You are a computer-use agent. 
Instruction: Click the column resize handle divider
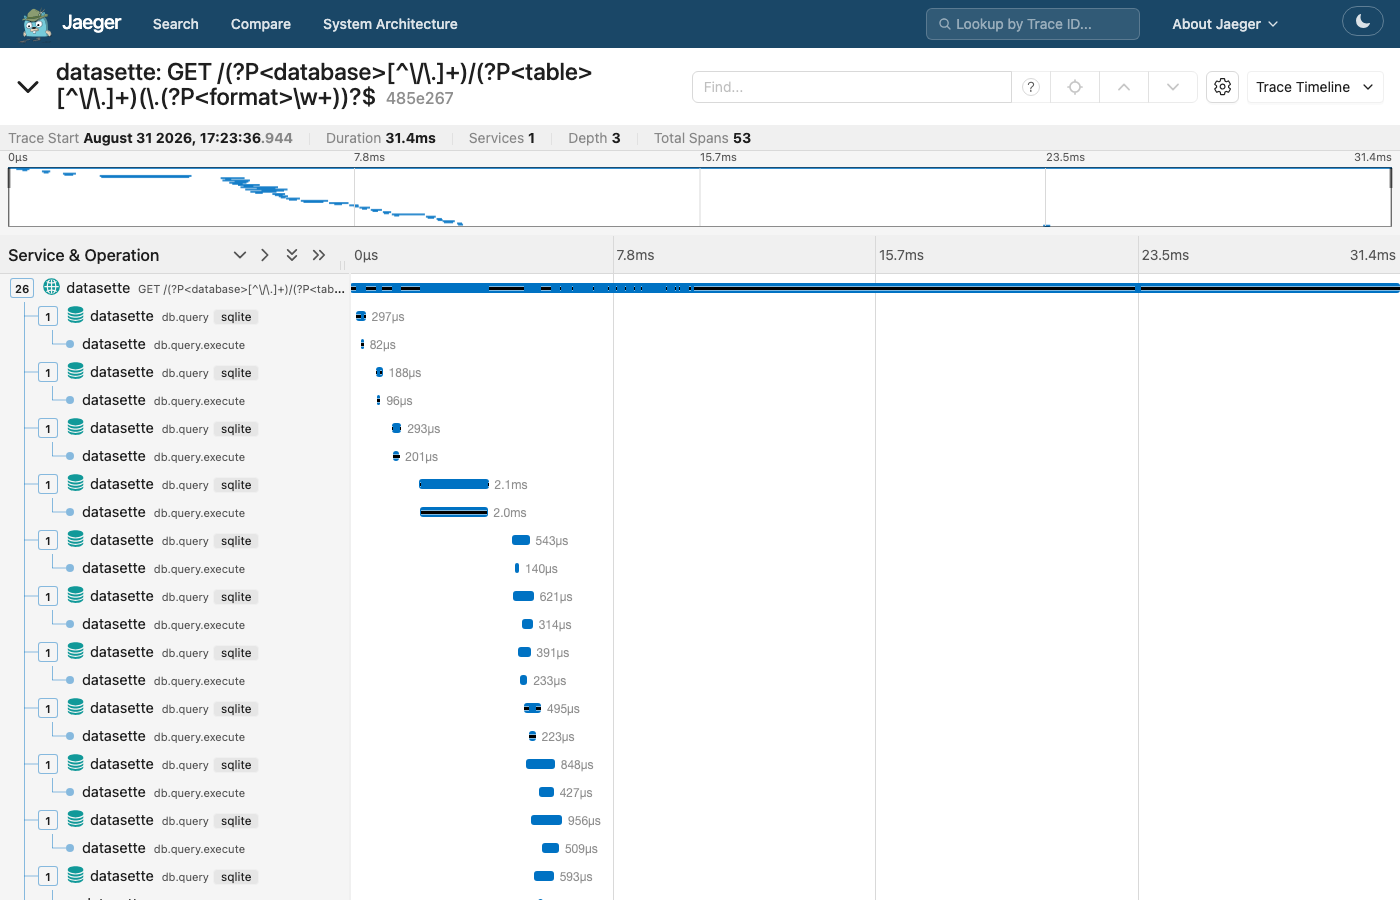pyautogui.click(x=342, y=265)
